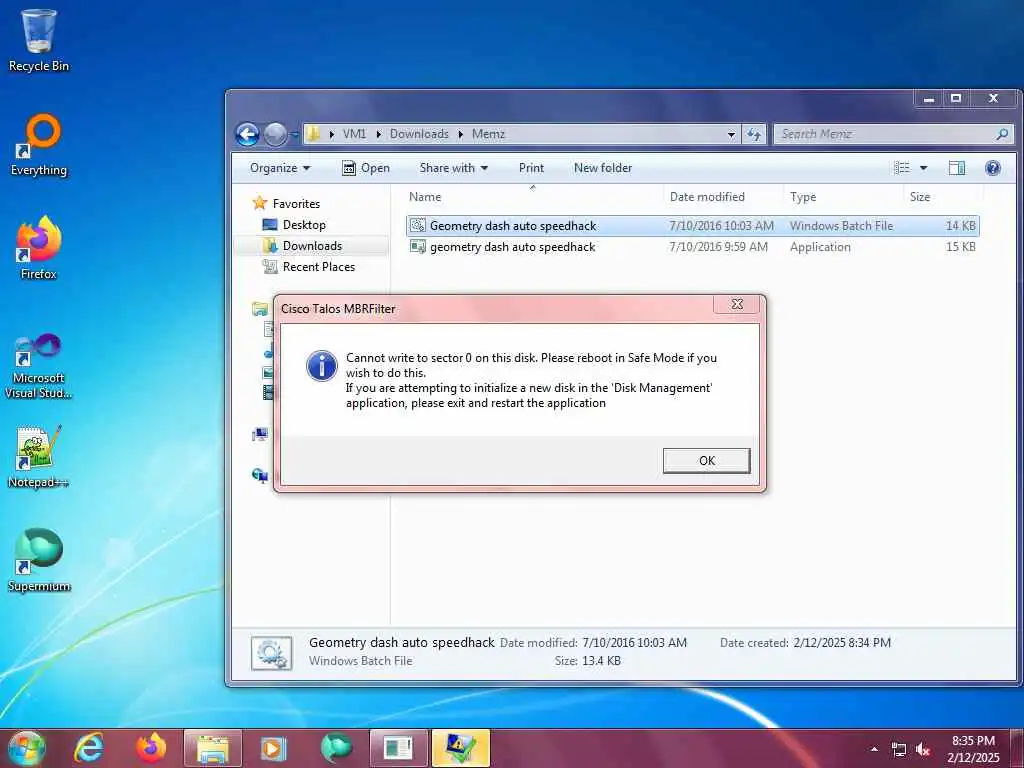Image resolution: width=1024 pixels, height=768 pixels.
Task: Select the highlighted yellow taskbar application
Action: [460, 748]
